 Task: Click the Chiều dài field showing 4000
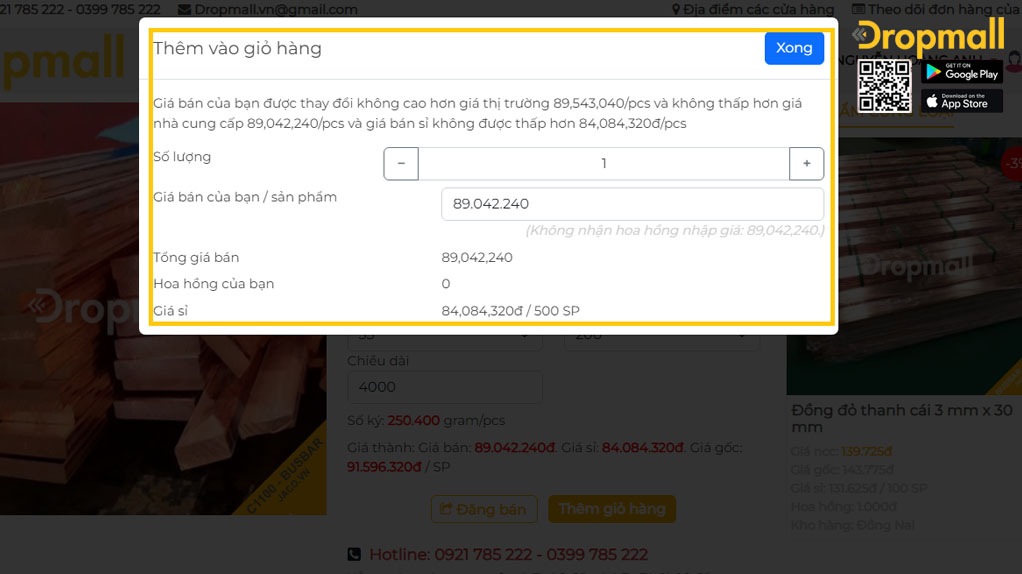click(x=445, y=387)
